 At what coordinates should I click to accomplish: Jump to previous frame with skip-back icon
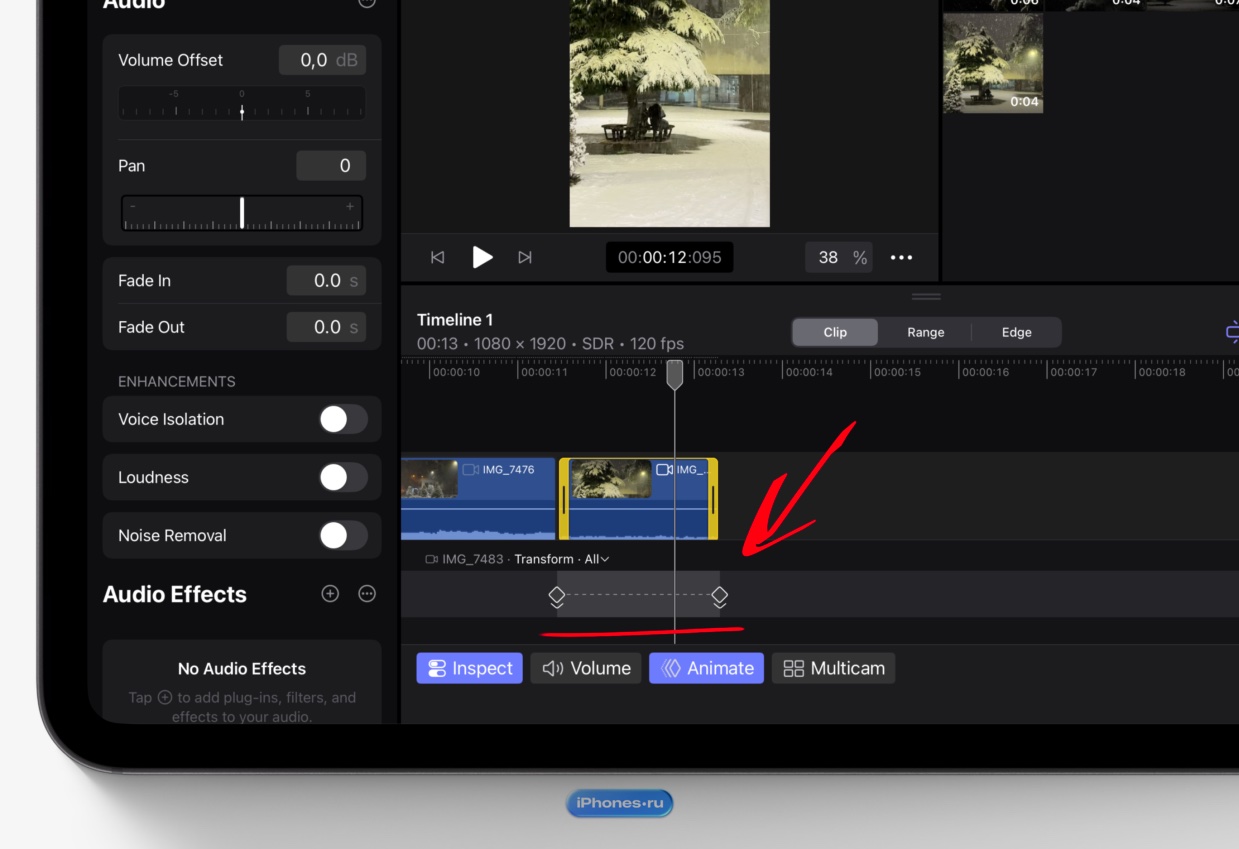[x=437, y=258]
